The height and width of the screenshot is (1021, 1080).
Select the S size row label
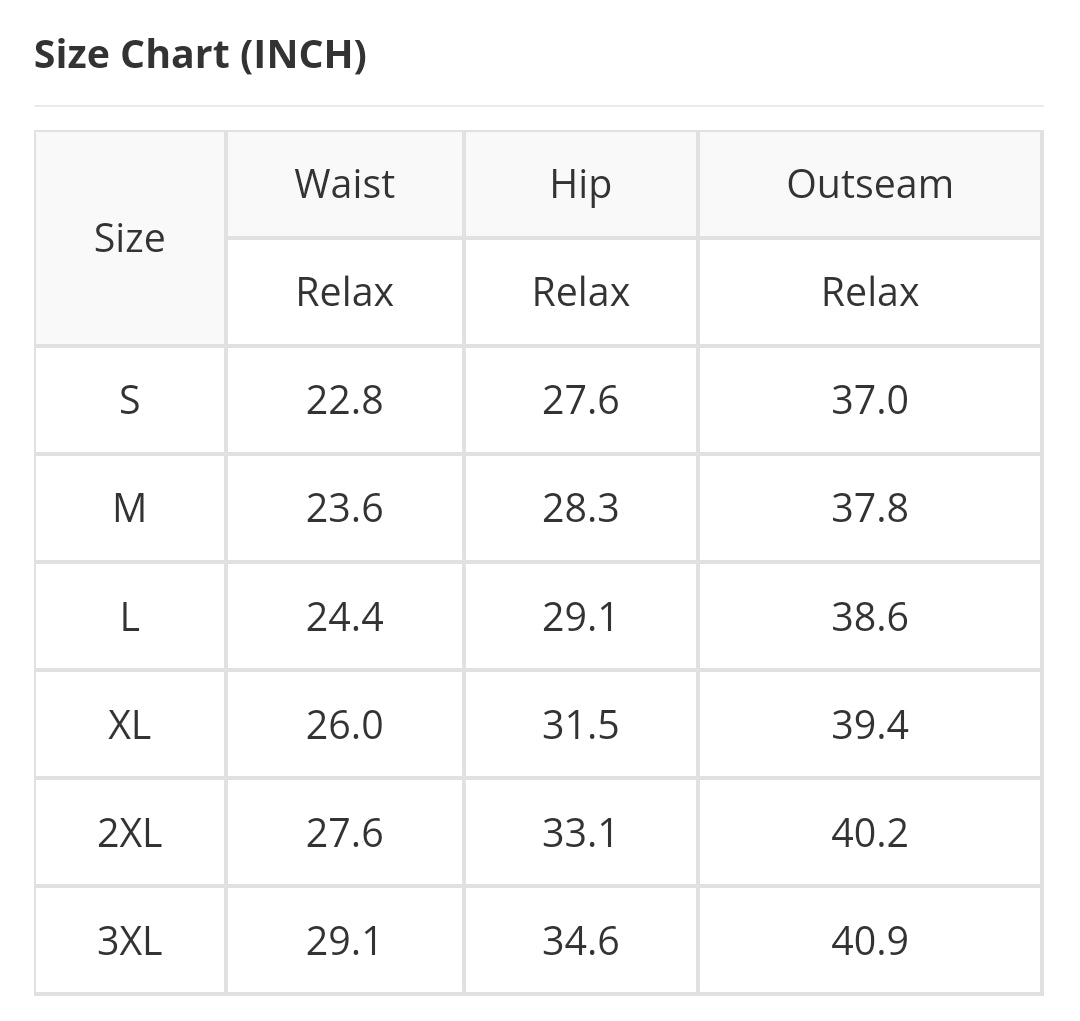[130, 400]
